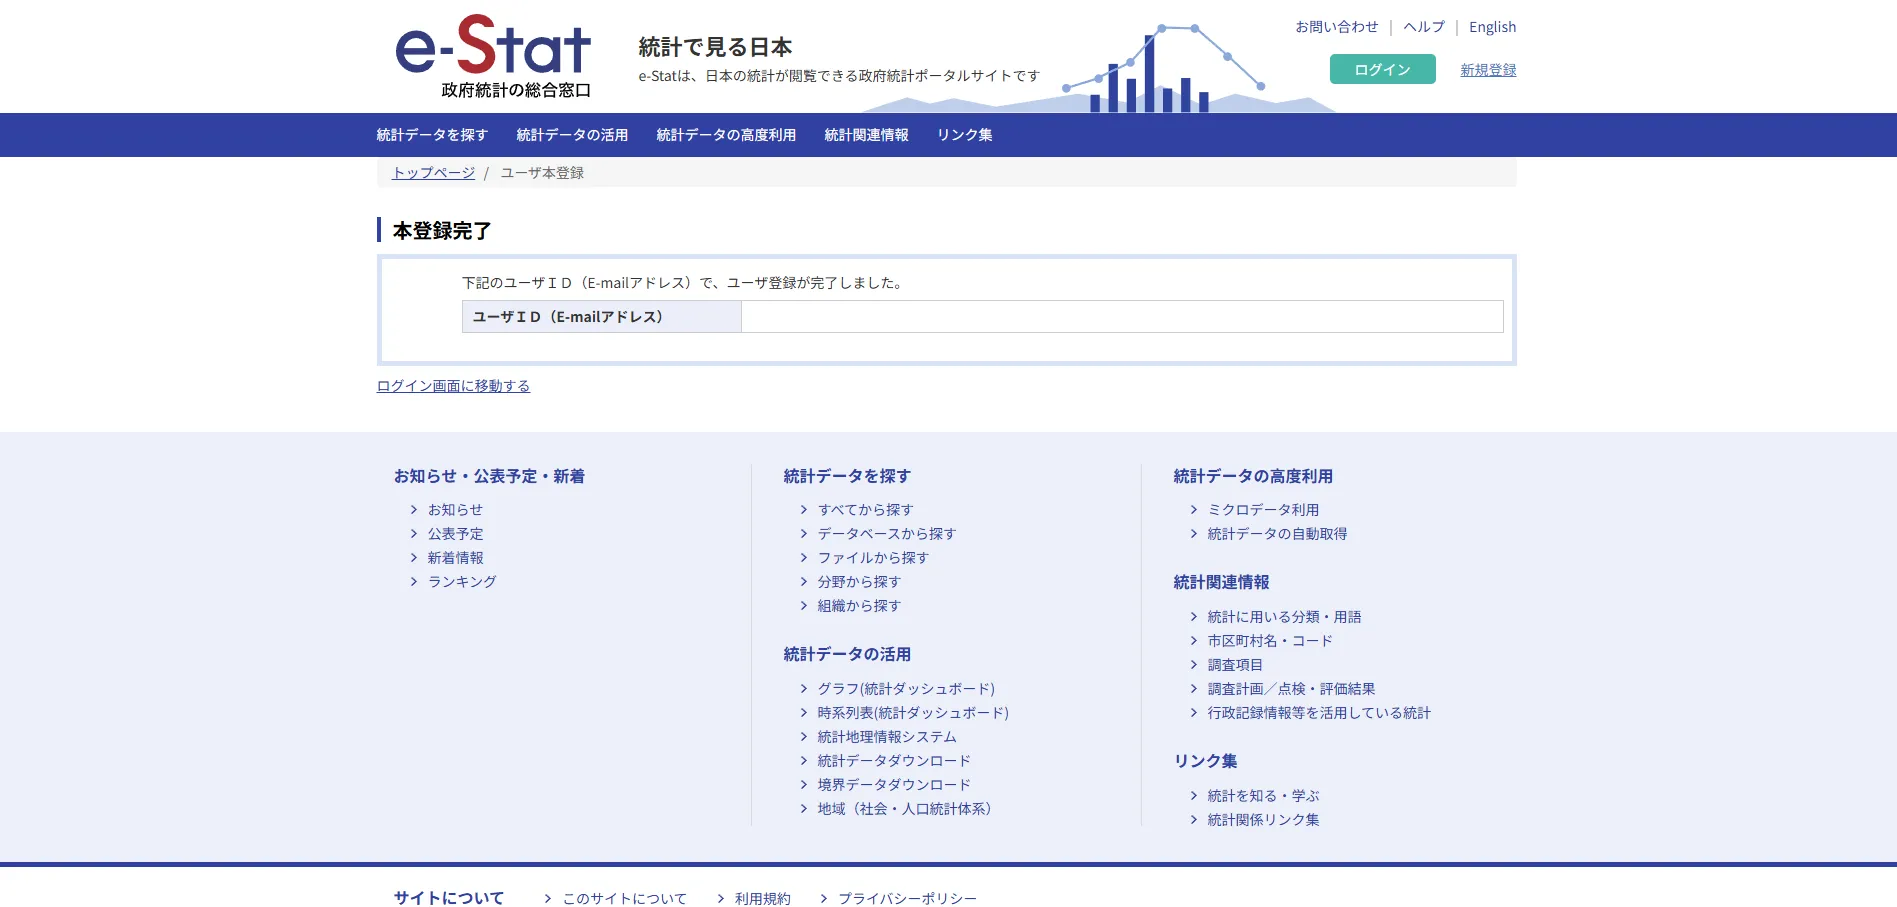This screenshot has width=1897, height=907.
Task: Switch language to English
Action: tap(1492, 27)
